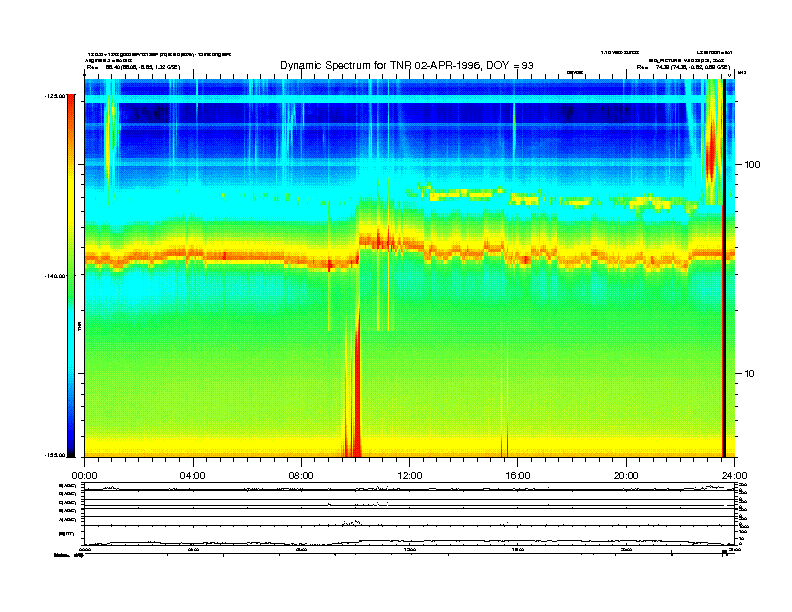792x612 pixels.
Task: Click the -125.00 color scale label
Action: coord(55,95)
